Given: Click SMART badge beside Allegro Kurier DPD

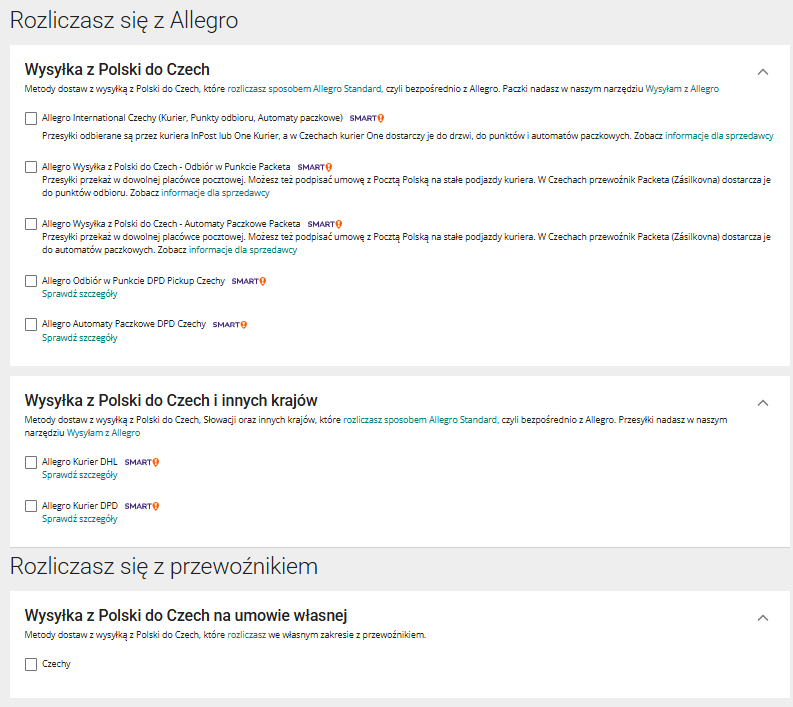Looking at the screenshot, I should [x=142, y=506].
